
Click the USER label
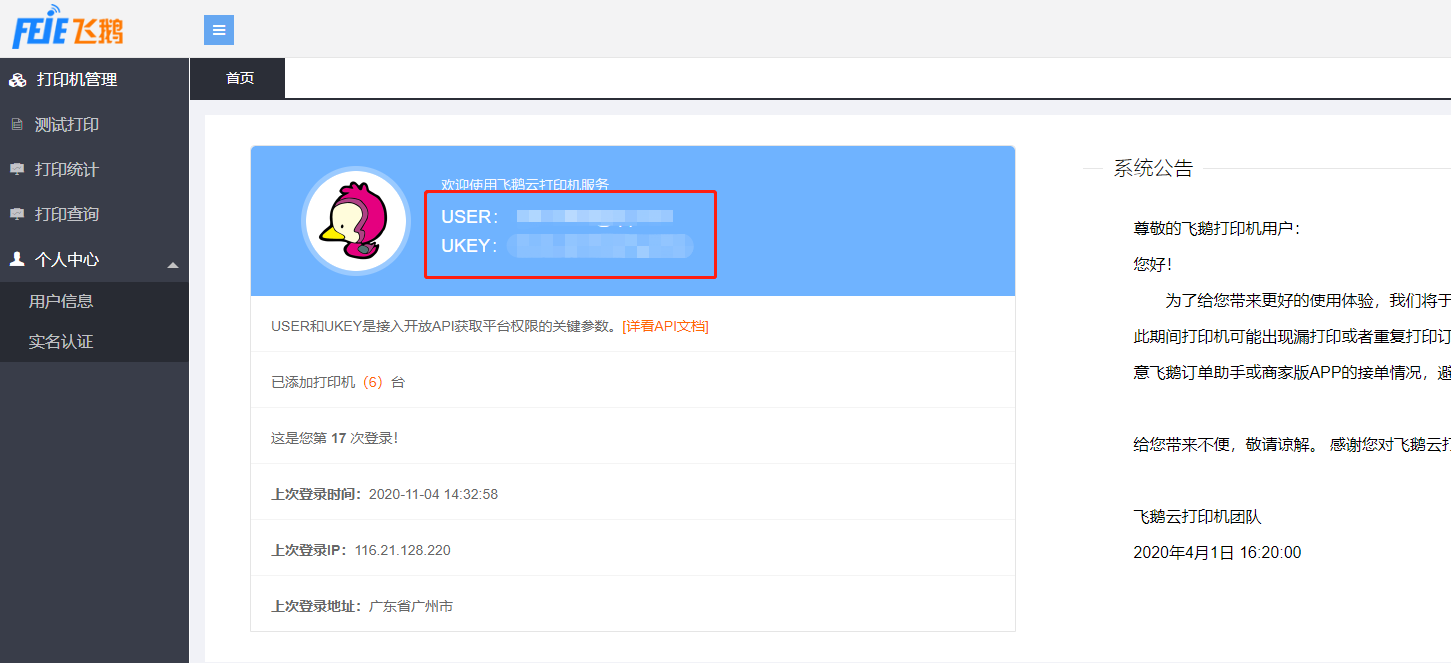coord(469,217)
